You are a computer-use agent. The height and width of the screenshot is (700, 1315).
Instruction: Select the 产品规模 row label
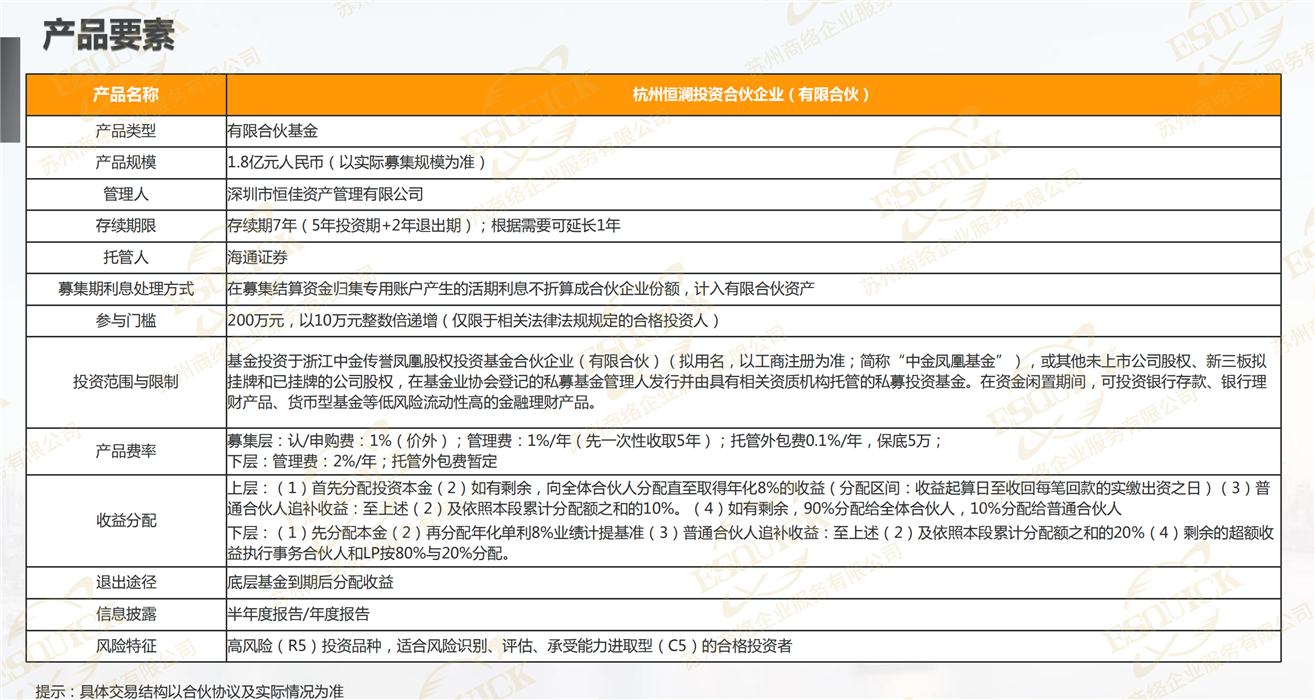[x=126, y=162]
